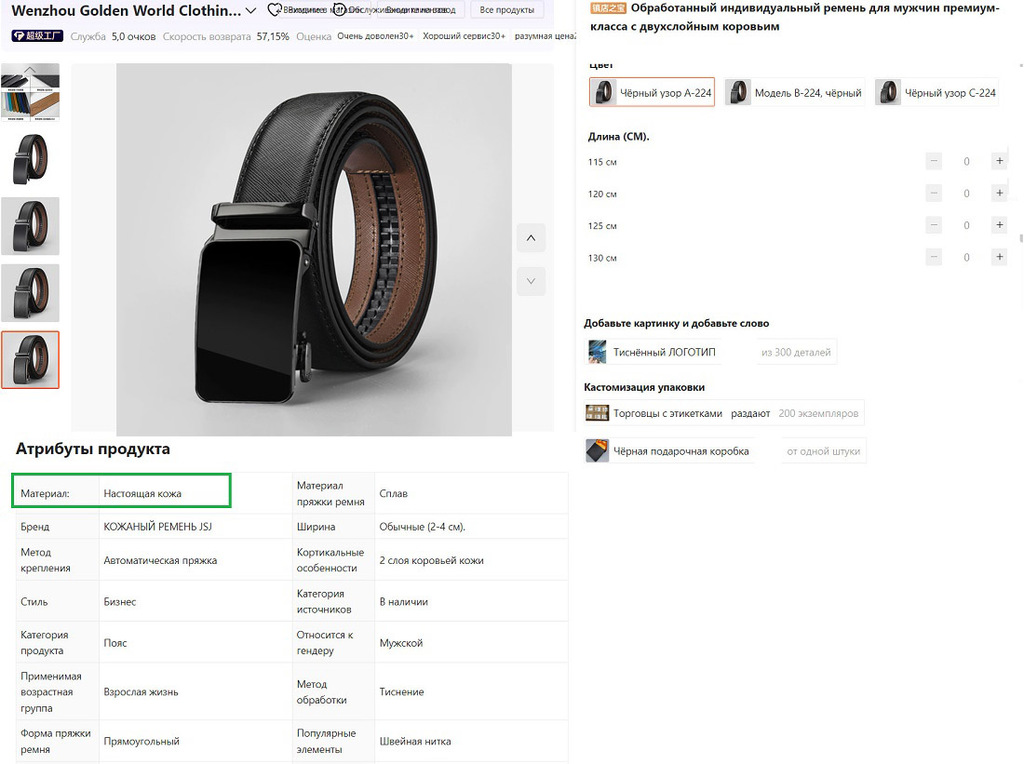Screen dimensions: 1024x764
Task: Select the currently highlighted last belt thumbnail
Action: click(x=30, y=360)
